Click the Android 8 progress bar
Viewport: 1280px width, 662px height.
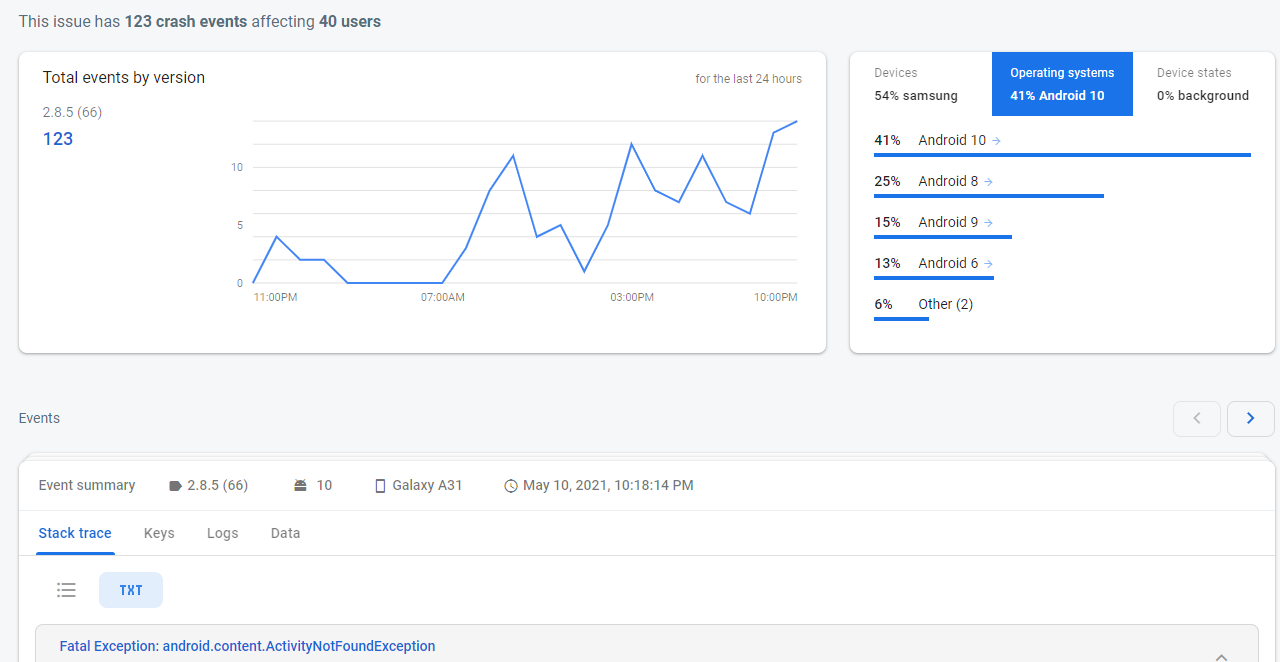click(x=989, y=196)
